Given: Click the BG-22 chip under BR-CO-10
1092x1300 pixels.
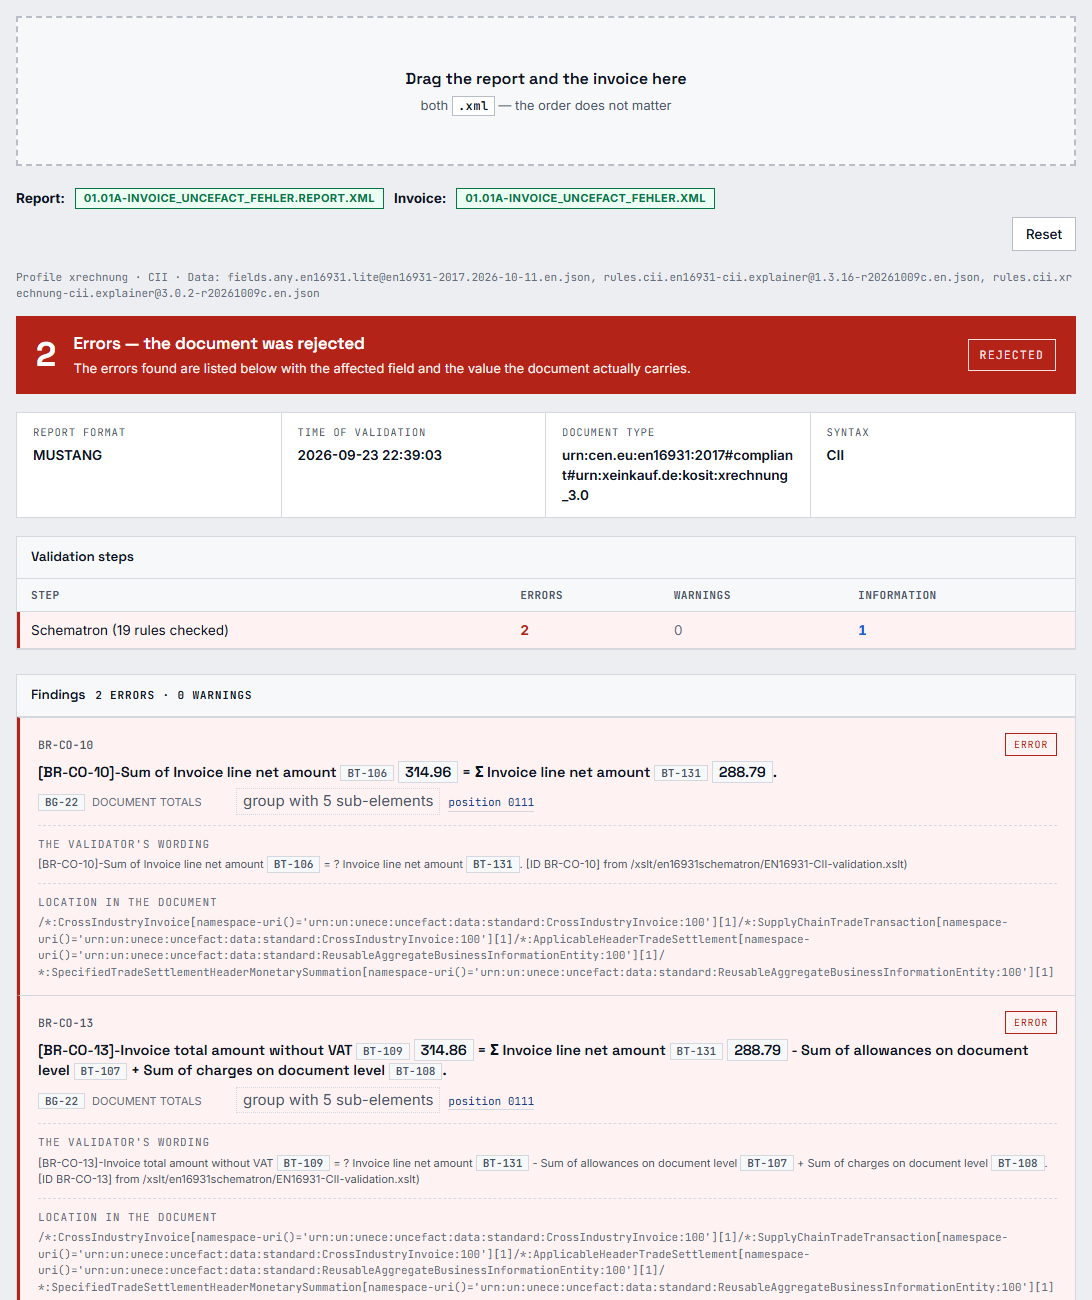Looking at the screenshot, I should click(x=61, y=802).
